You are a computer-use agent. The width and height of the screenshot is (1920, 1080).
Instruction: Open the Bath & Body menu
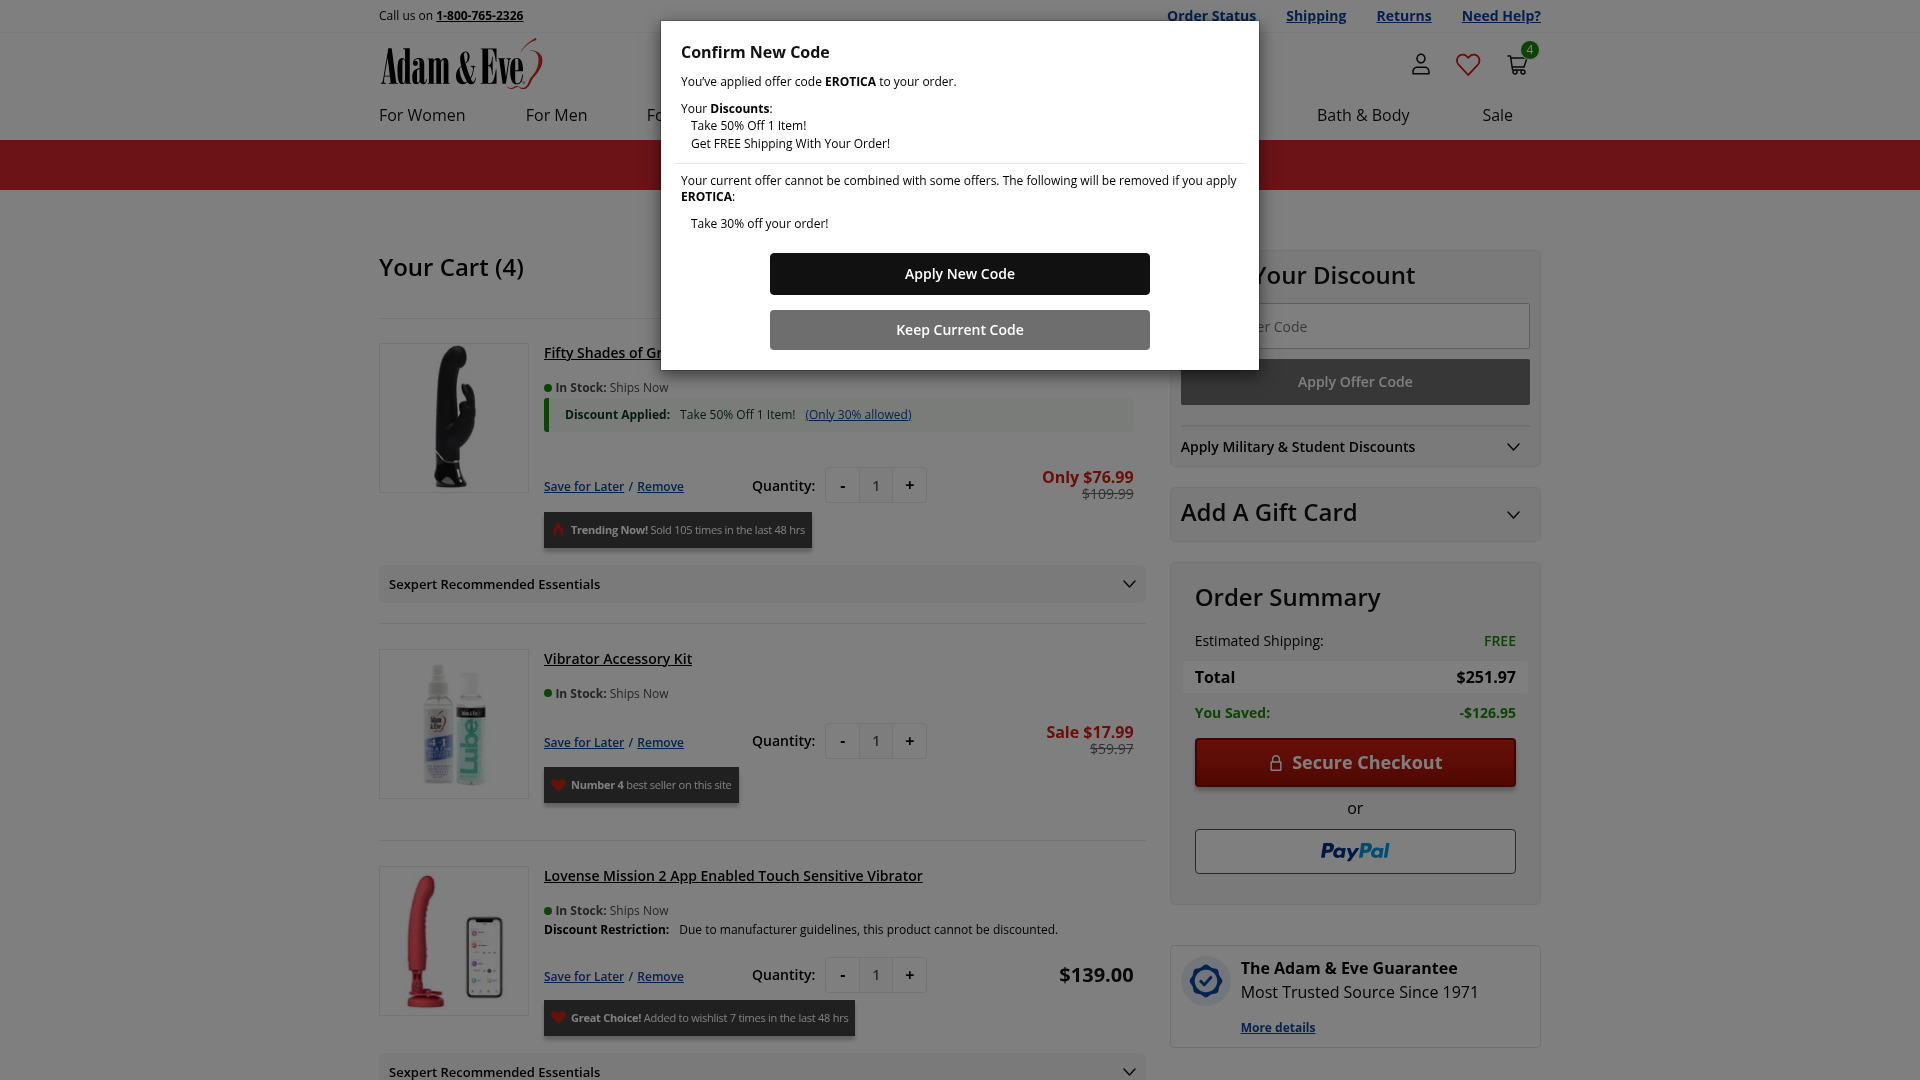1363,115
